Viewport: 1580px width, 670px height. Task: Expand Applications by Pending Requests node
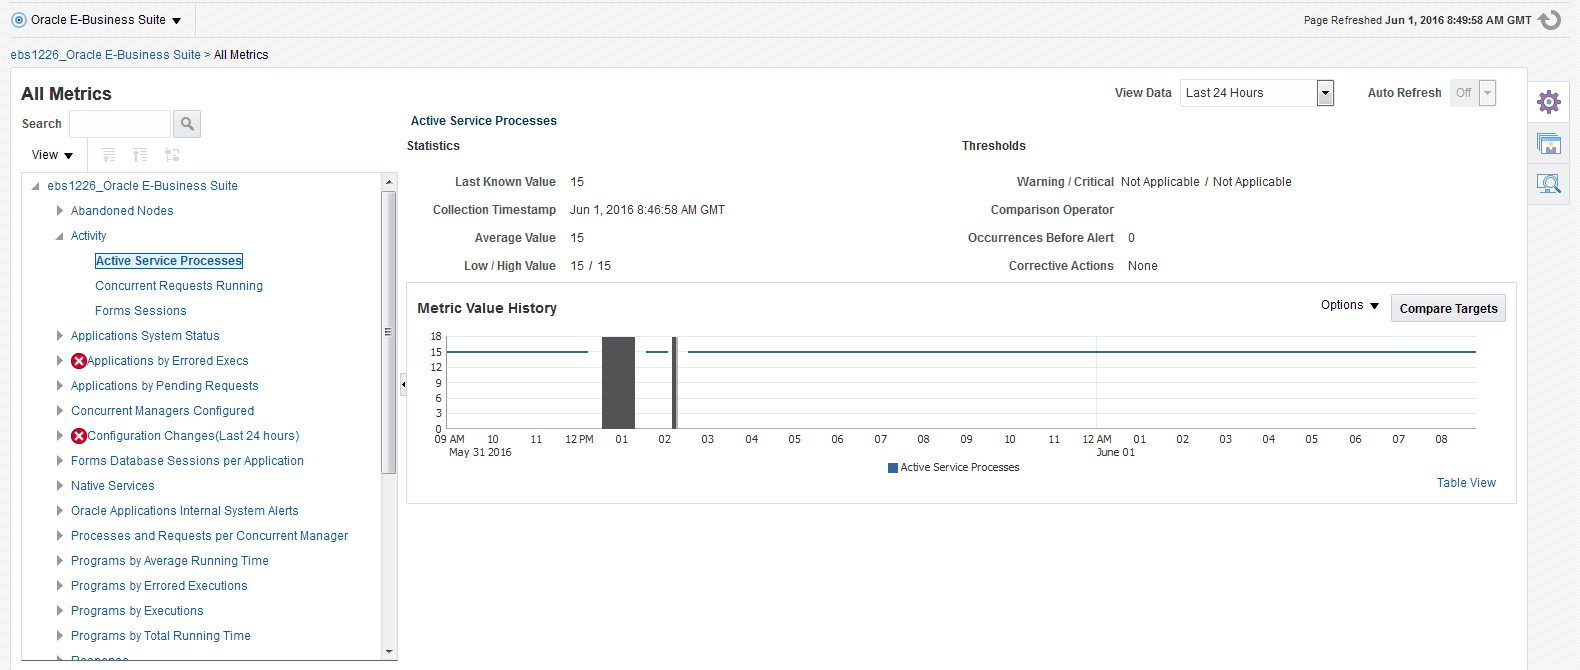pos(60,386)
